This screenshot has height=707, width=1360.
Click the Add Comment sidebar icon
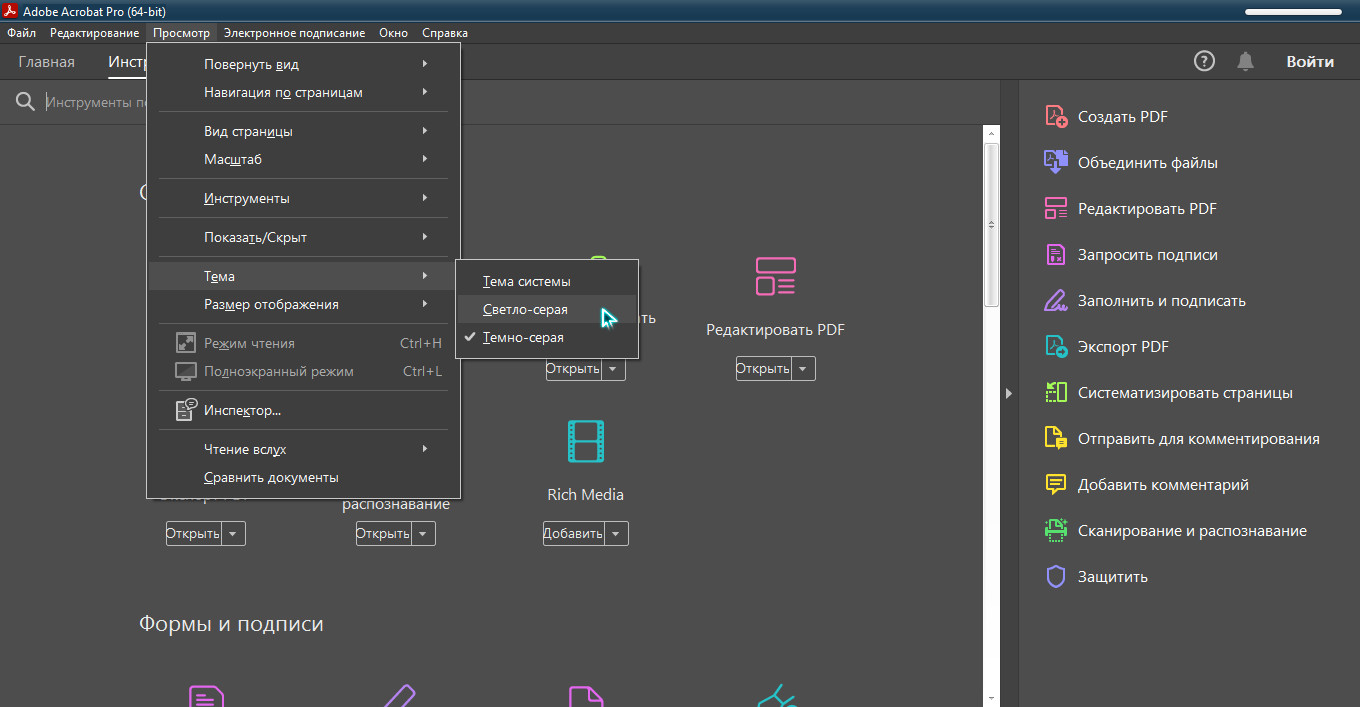pyautogui.click(x=1056, y=485)
